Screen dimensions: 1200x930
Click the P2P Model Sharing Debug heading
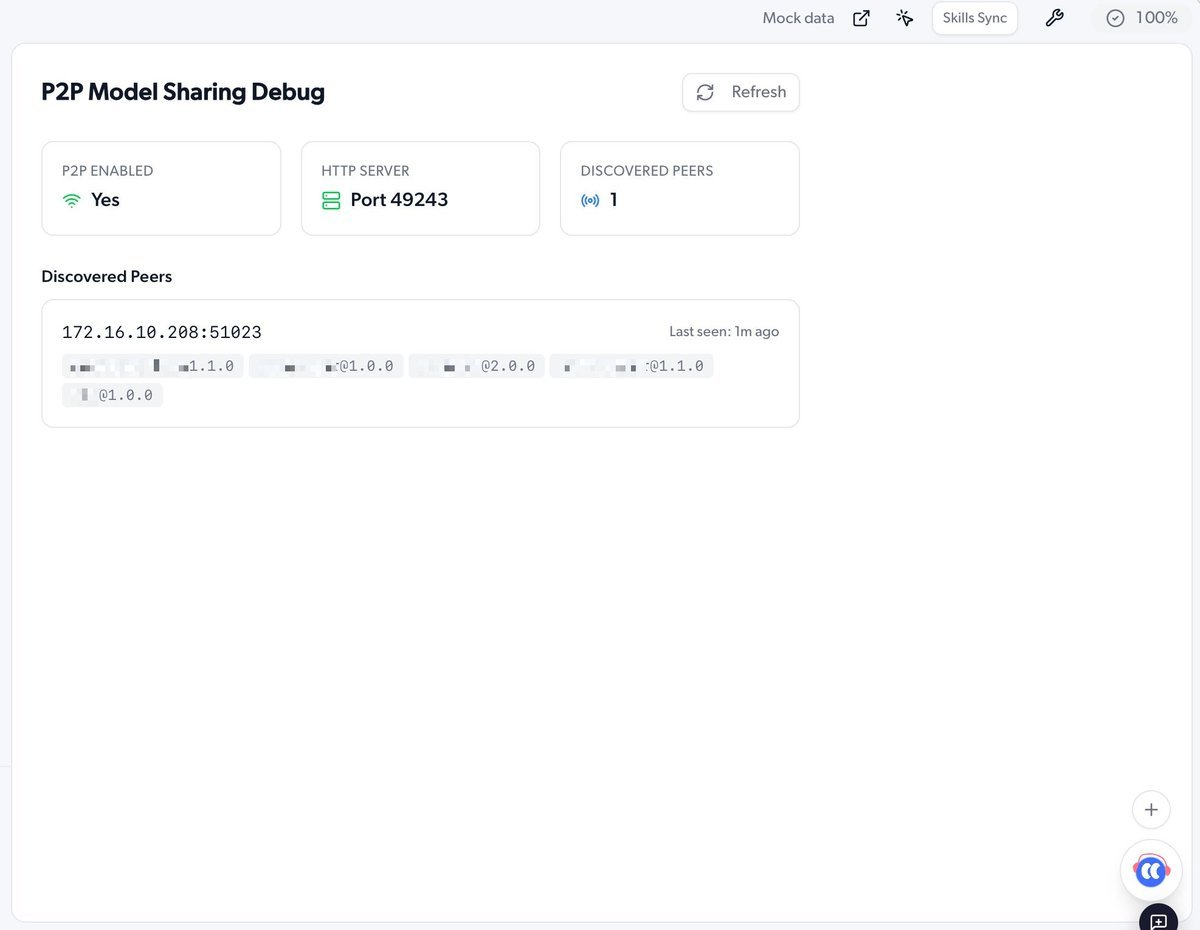pyautogui.click(x=183, y=92)
